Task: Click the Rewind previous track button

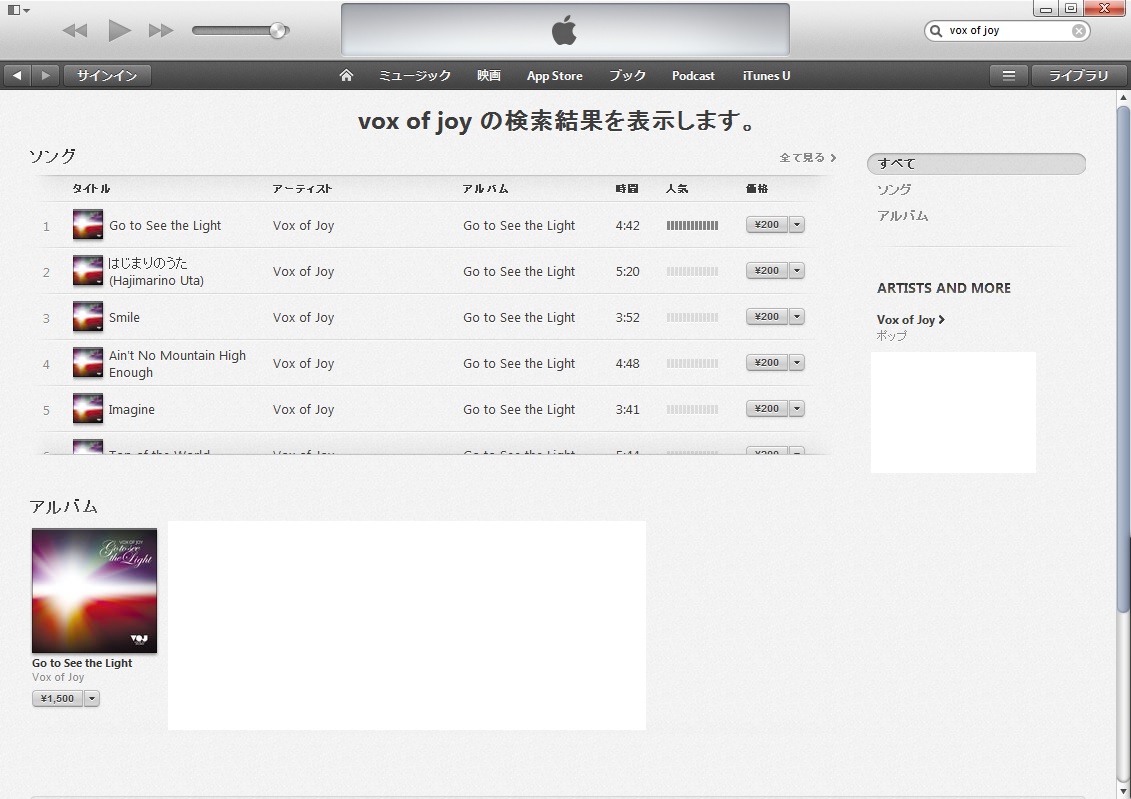Action: 75,31
